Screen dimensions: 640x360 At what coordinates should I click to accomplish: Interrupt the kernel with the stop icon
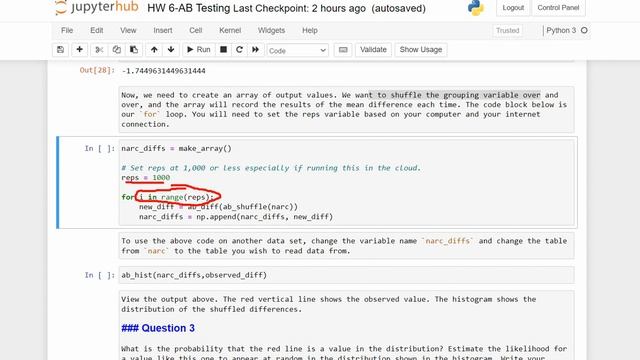[x=223, y=50]
